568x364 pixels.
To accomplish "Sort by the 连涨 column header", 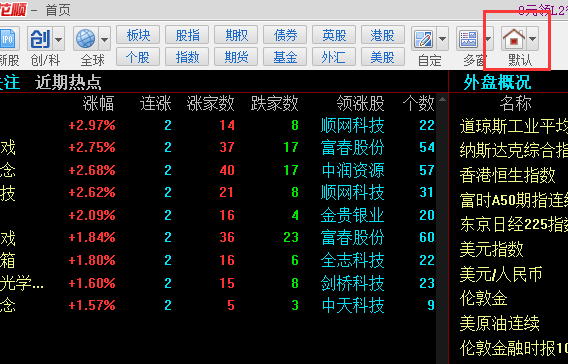I will pos(156,104).
